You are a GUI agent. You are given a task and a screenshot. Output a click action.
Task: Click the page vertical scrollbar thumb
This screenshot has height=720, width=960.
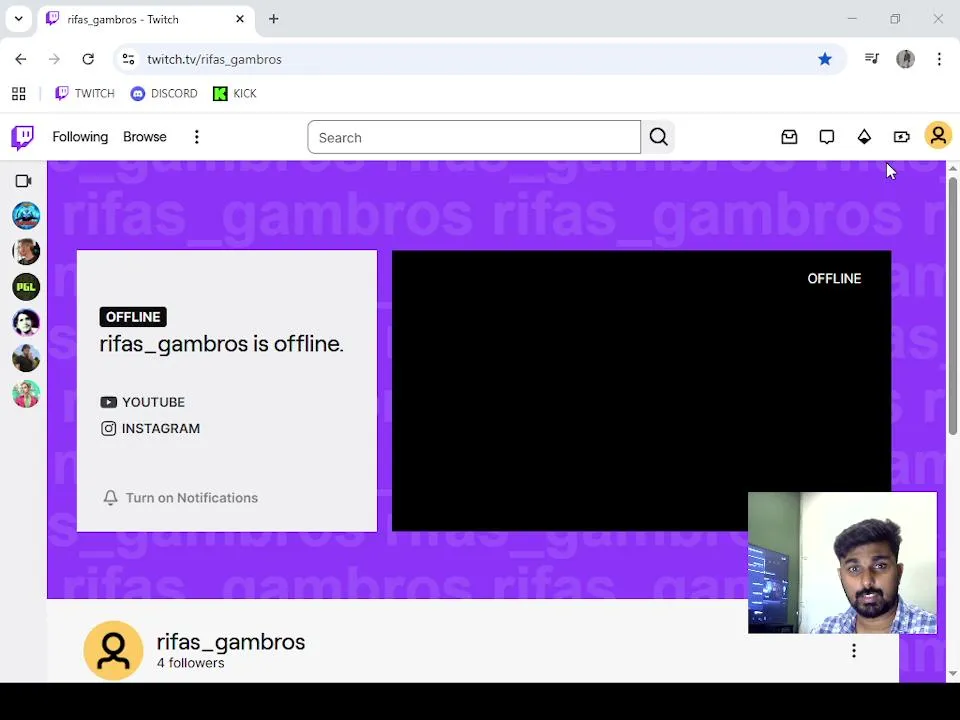(953, 306)
